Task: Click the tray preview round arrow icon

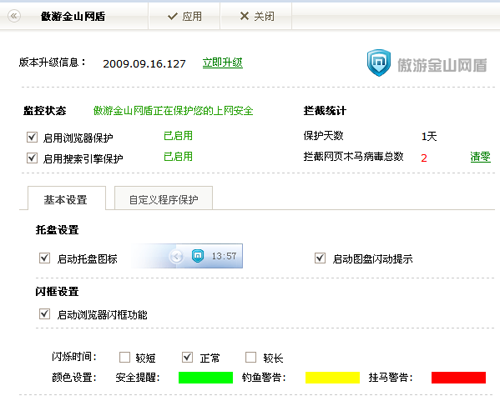Action: coord(176,256)
